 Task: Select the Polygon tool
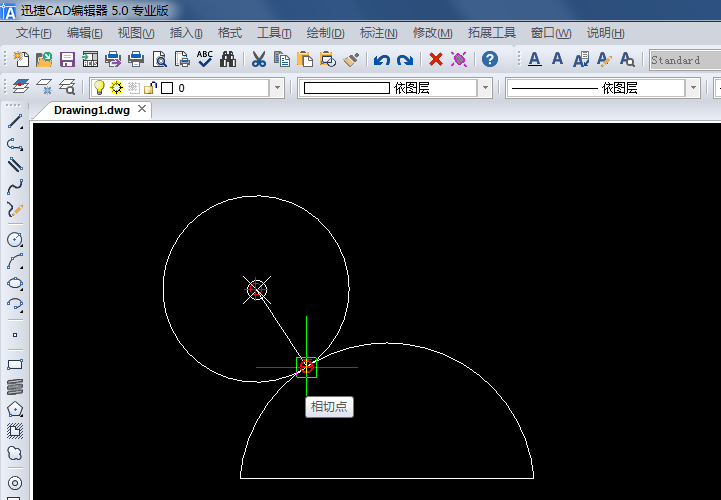coord(15,409)
